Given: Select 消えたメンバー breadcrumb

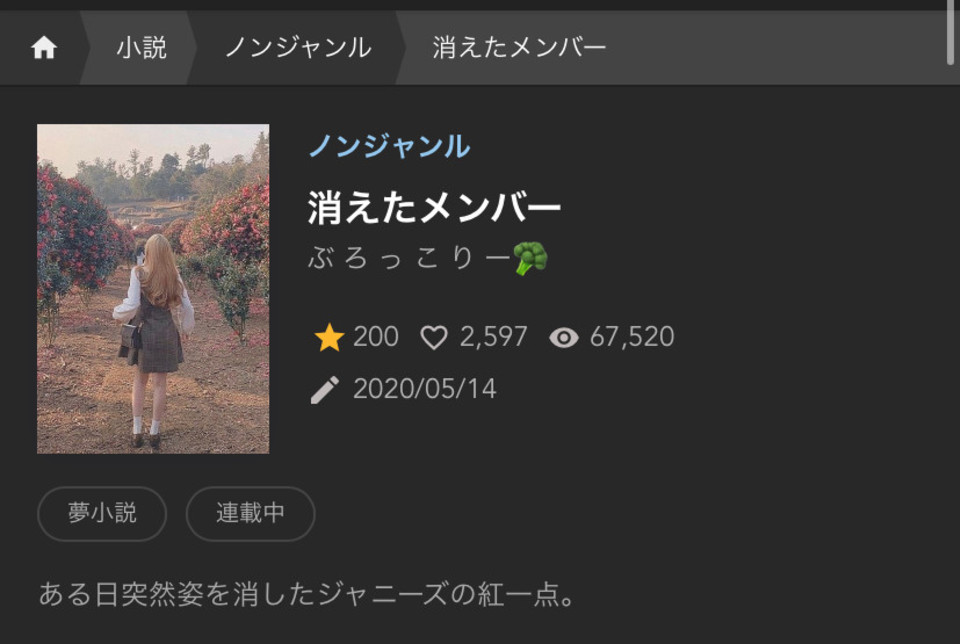Looking at the screenshot, I should click(519, 48).
